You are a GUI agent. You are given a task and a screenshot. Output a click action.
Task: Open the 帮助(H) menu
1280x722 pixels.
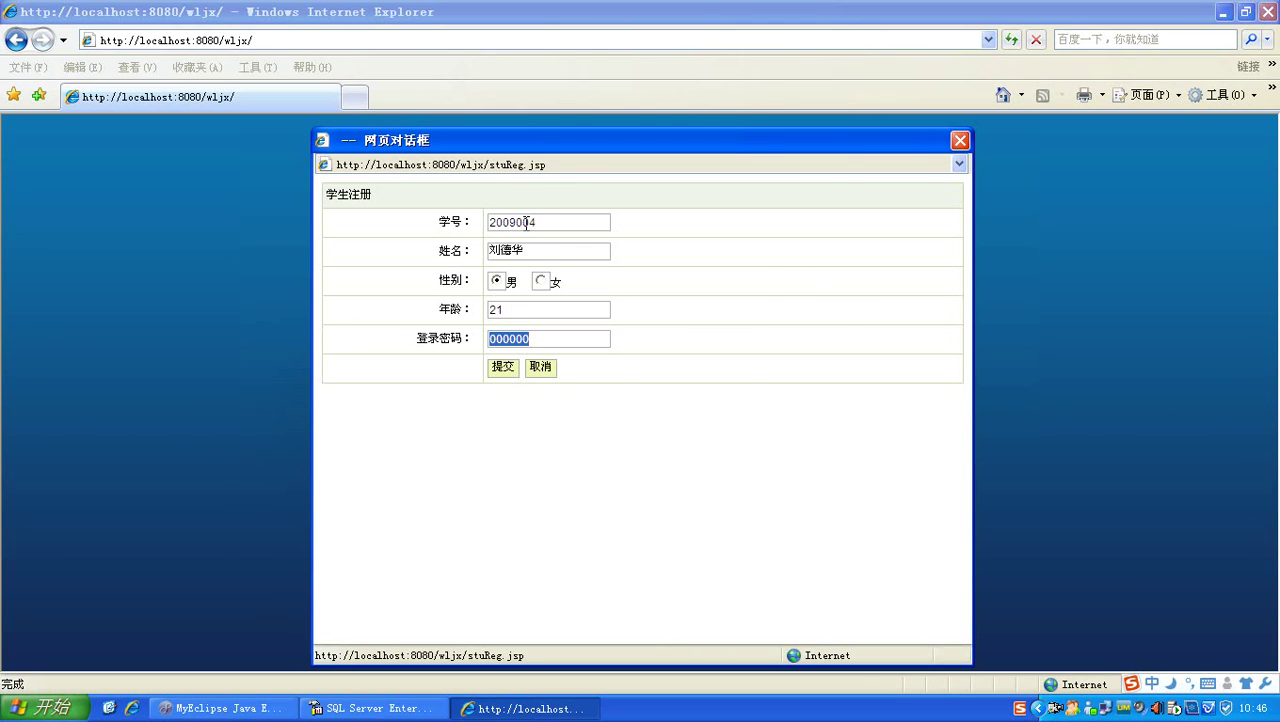pyautogui.click(x=312, y=67)
